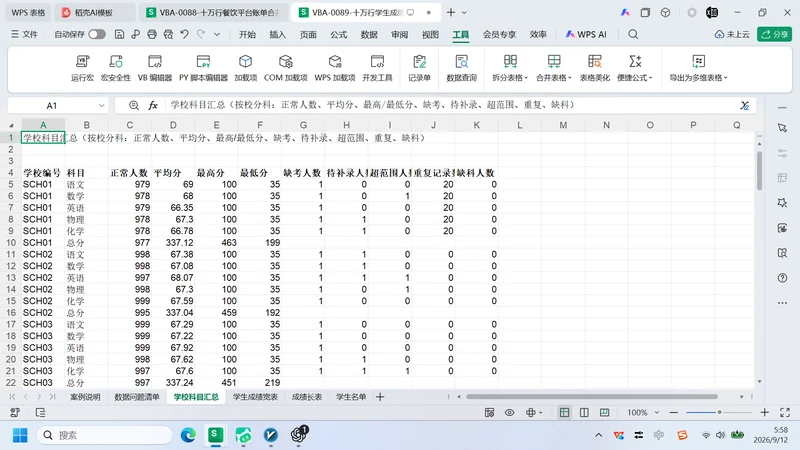
Task: Run macro with the 运行宏 icon
Action: [82, 68]
